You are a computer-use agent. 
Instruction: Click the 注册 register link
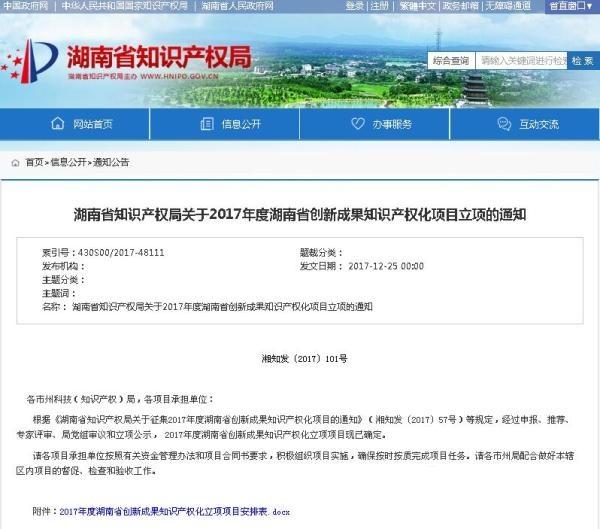click(x=379, y=6)
